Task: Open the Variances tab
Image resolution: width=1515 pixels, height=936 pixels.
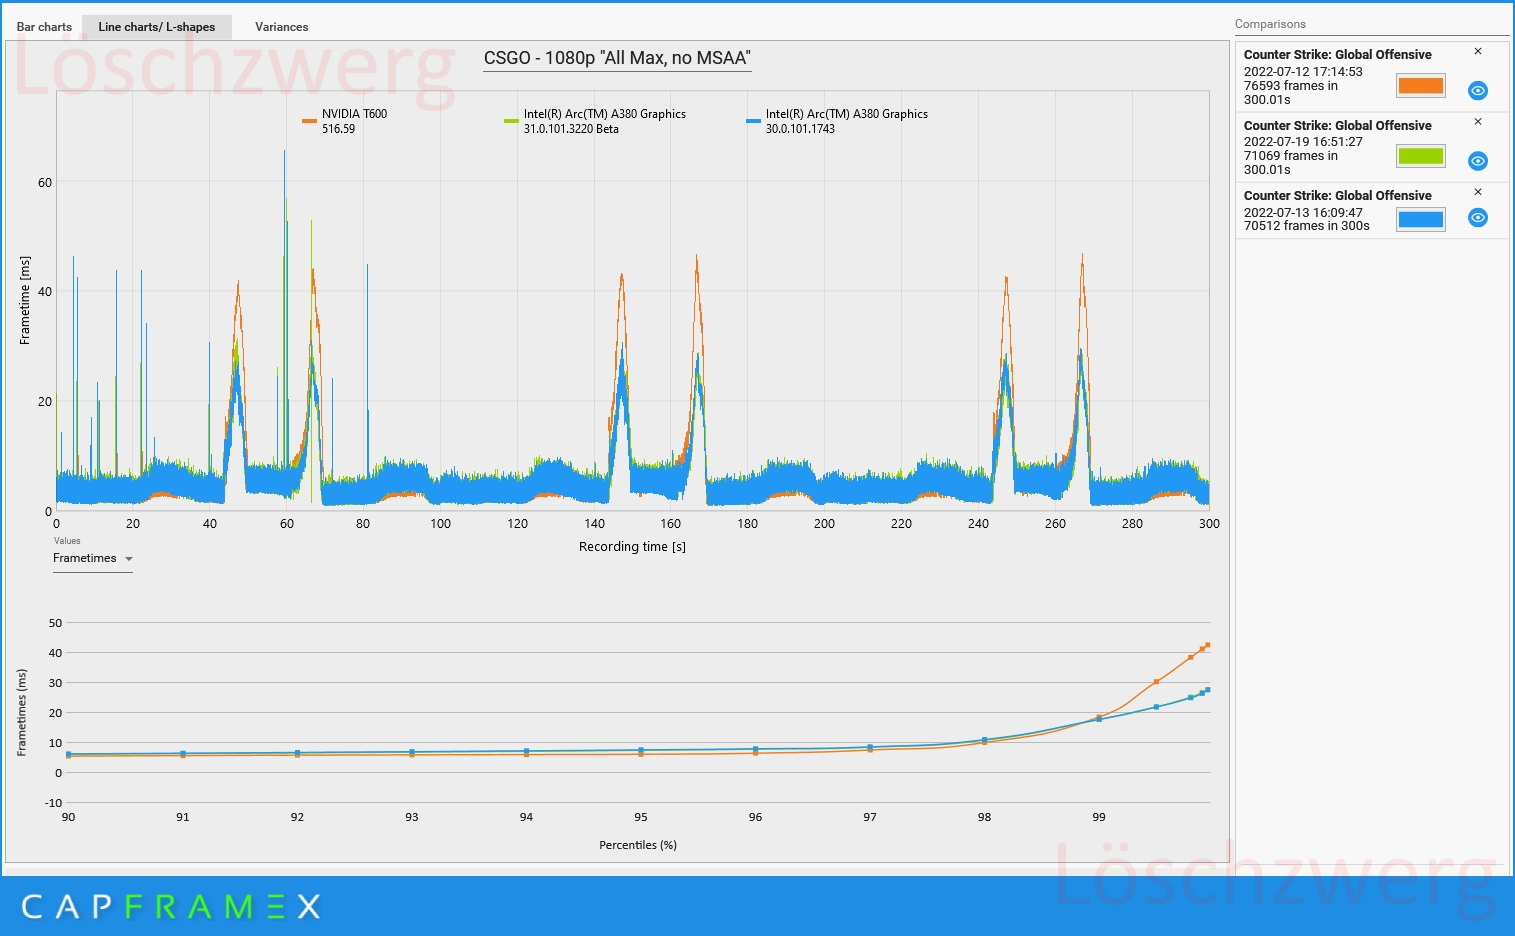Action: pos(281,27)
